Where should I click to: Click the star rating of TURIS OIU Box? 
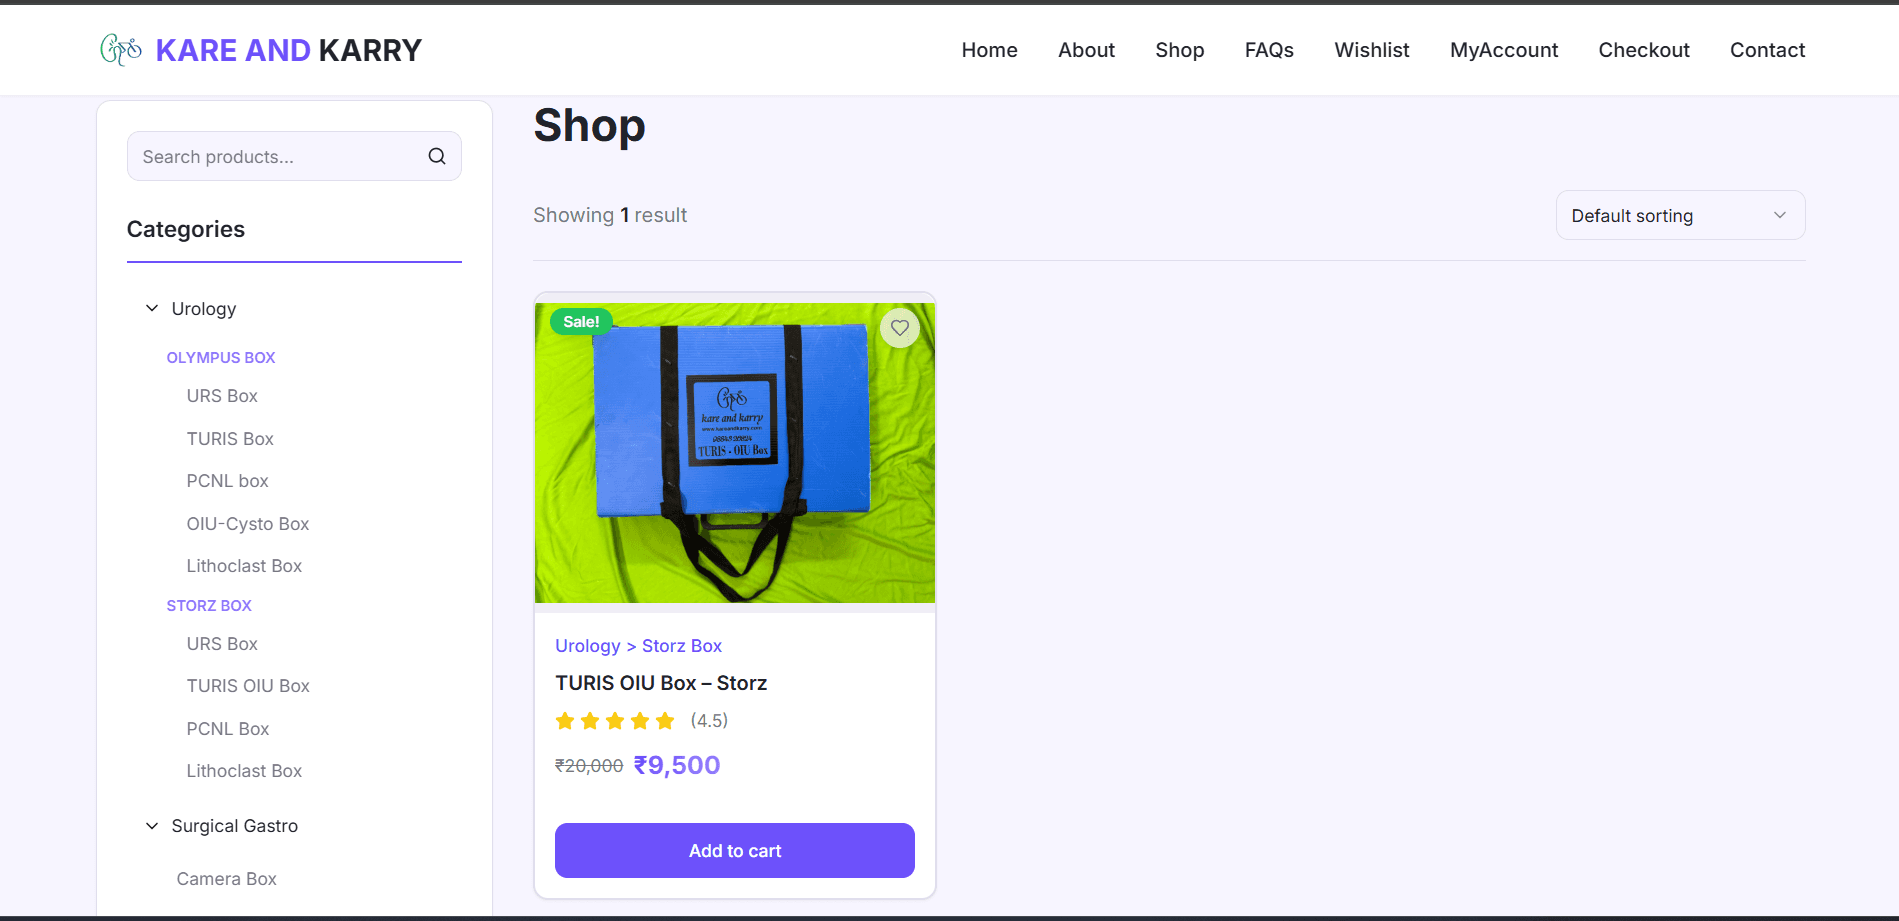[615, 721]
